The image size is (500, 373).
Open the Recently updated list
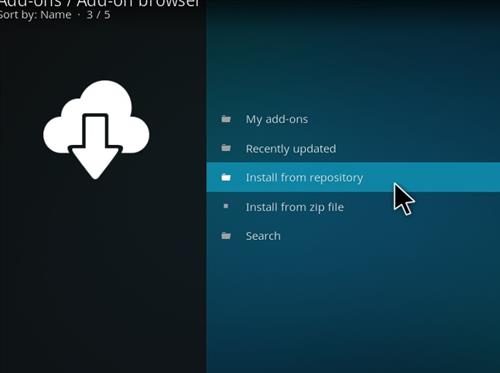tap(291, 149)
